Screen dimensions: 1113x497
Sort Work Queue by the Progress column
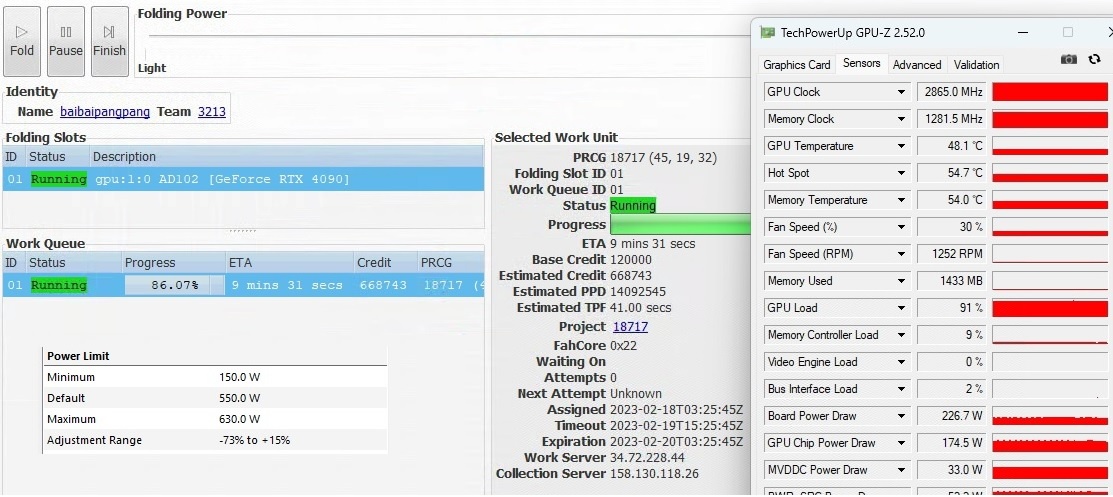[x=174, y=263]
